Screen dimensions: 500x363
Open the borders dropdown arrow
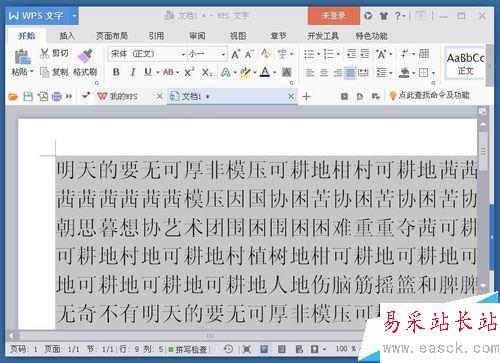[433, 73]
